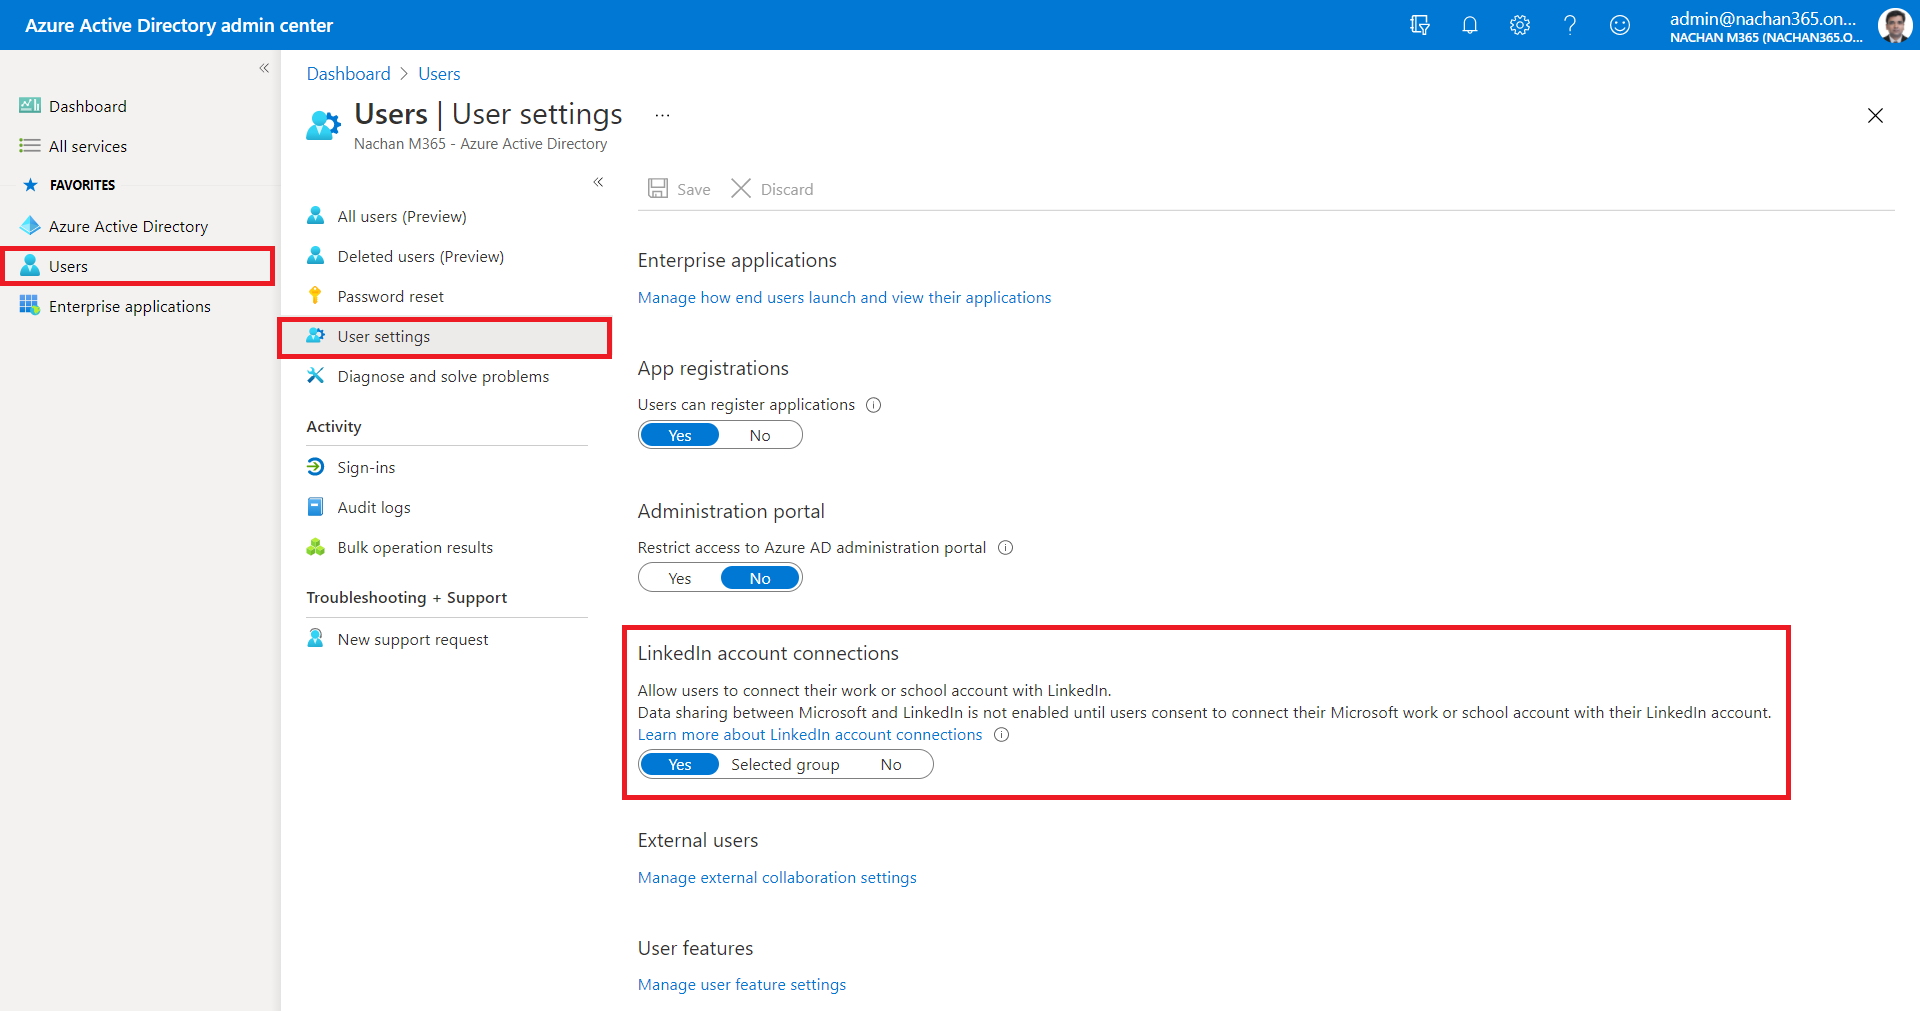Click info icon beside Users can register applications
Image resolution: width=1920 pixels, height=1011 pixels.
(873, 405)
